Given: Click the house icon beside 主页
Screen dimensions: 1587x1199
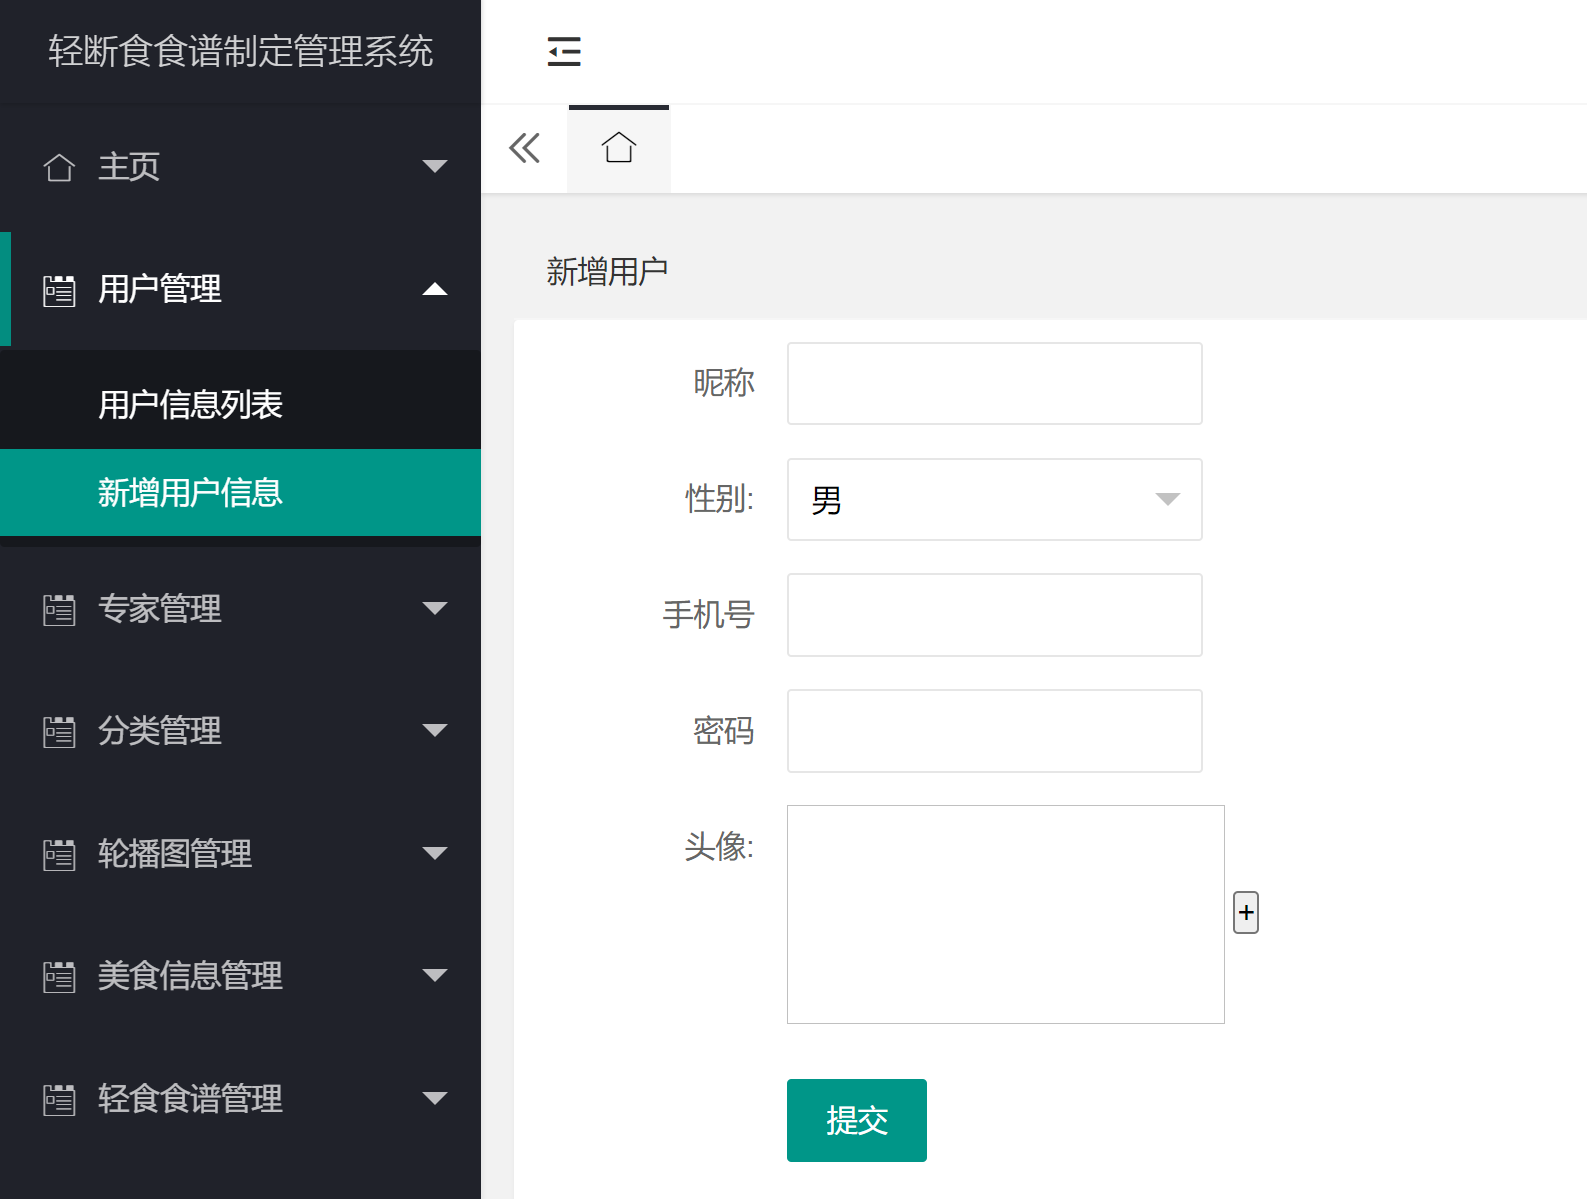Looking at the screenshot, I should 59,167.
